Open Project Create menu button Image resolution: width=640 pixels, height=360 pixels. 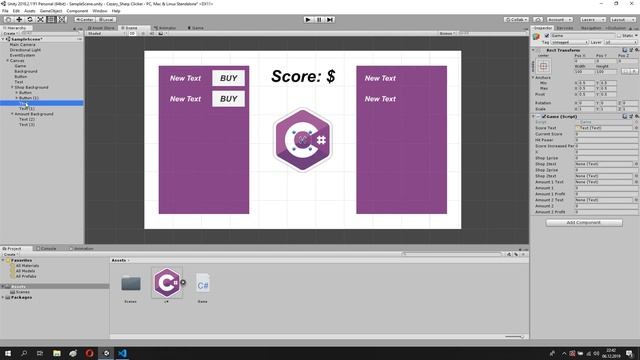pos(10,254)
